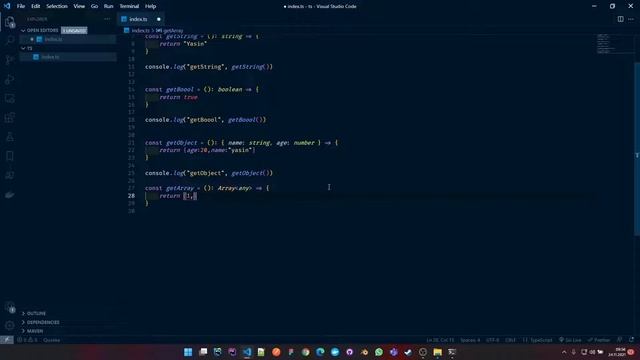Change the CRLF line ending

510,340
